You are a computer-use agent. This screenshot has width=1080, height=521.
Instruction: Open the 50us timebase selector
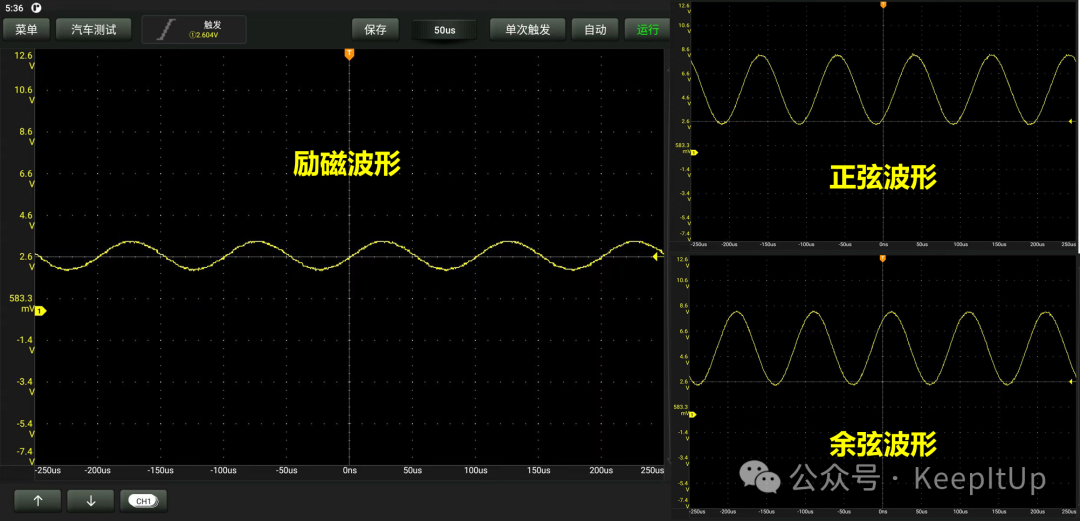coord(444,30)
